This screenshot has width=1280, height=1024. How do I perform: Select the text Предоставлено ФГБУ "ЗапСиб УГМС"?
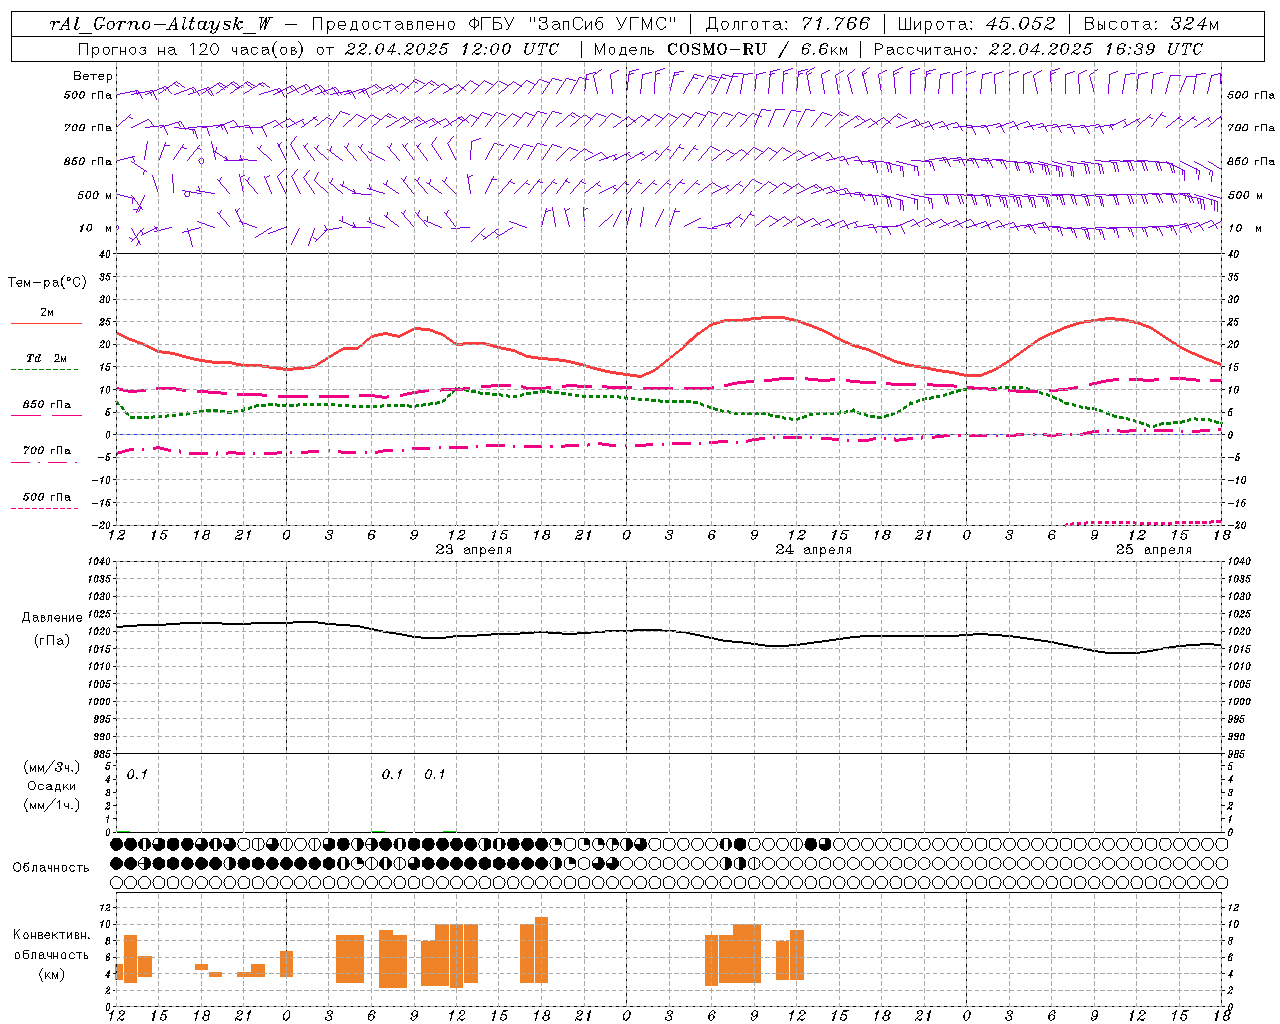coord(494,24)
